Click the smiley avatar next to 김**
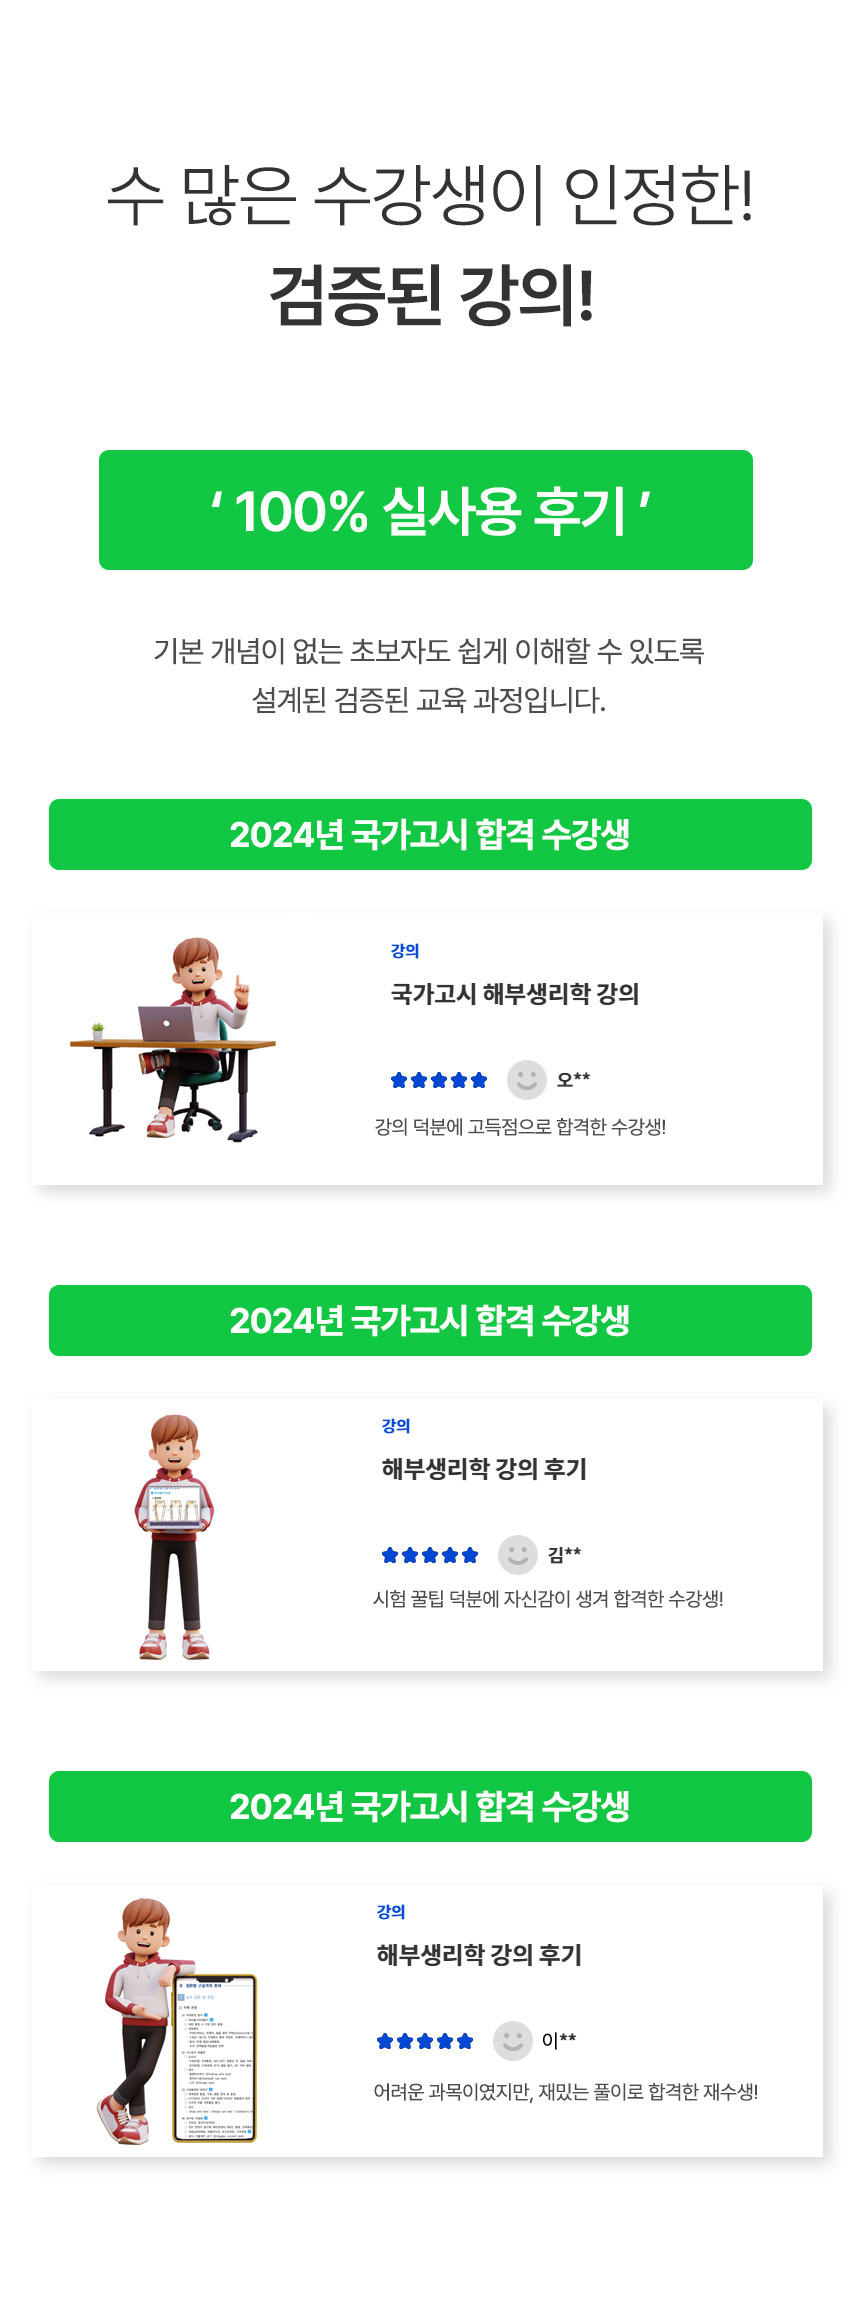The image size is (860, 2305). tap(518, 1555)
